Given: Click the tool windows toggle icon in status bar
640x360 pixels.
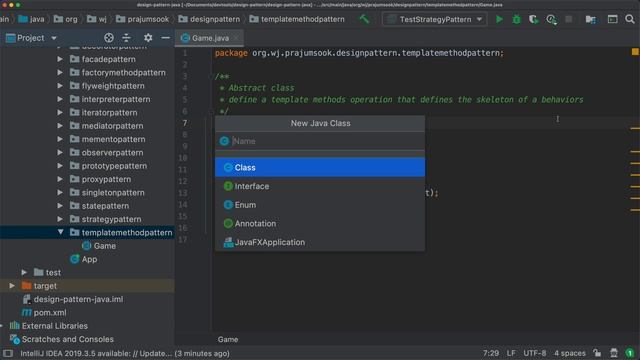Looking at the screenshot, I should [7, 353].
